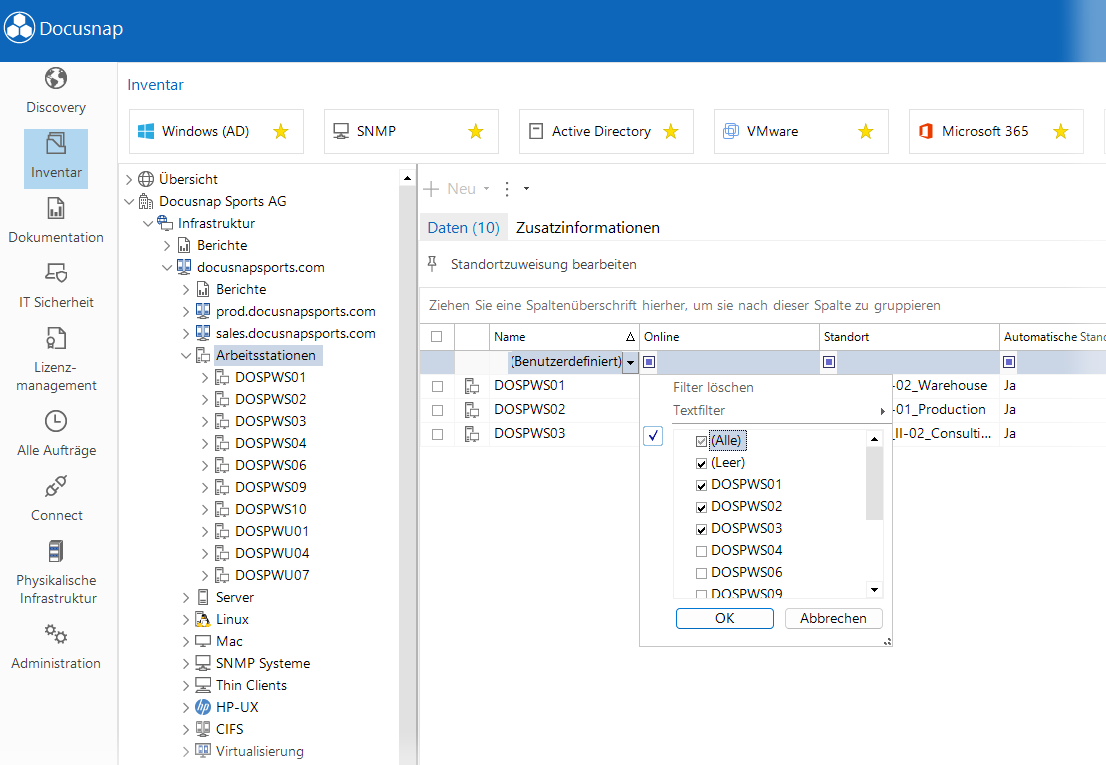This screenshot has width=1106, height=765.
Task: Confirm the filter with OK
Action: click(724, 618)
